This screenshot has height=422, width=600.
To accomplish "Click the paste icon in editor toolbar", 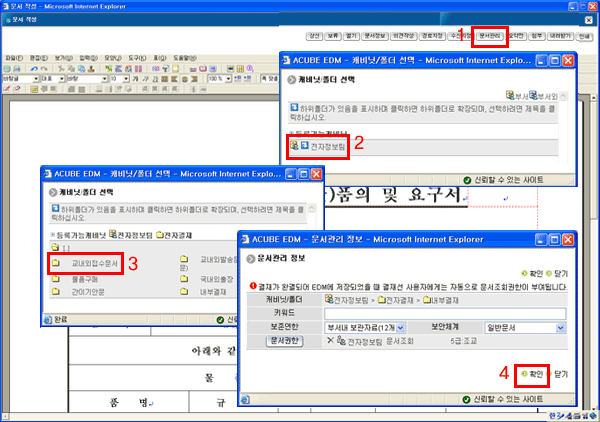I will click(81, 69).
